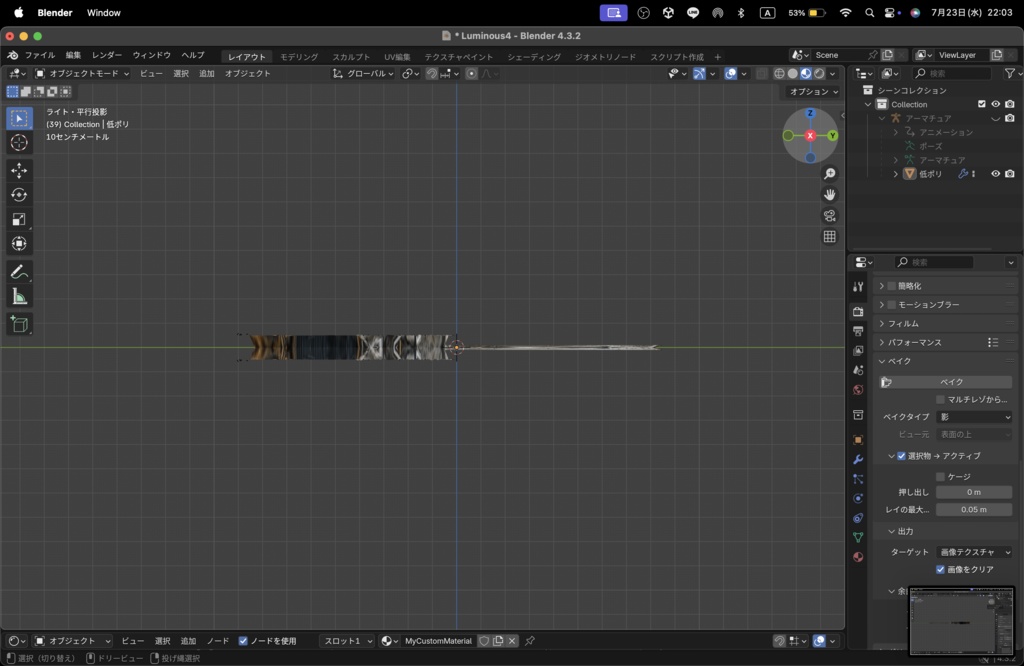Viewport: 1024px width, 666px height.
Task: Select the Rotate tool
Action: pyautogui.click(x=19, y=195)
